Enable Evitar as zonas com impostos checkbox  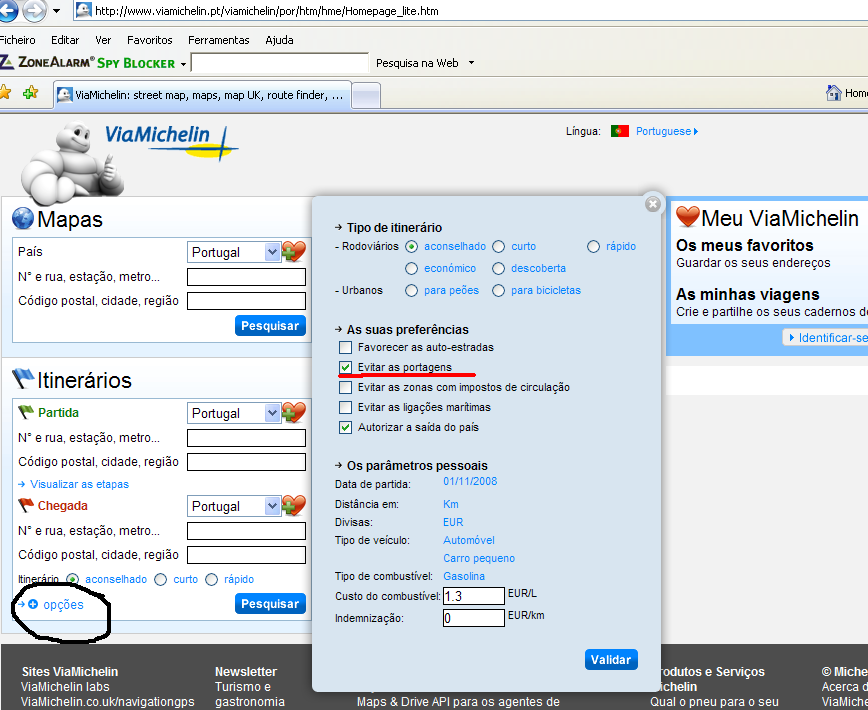pyautogui.click(x=345, y=387)
